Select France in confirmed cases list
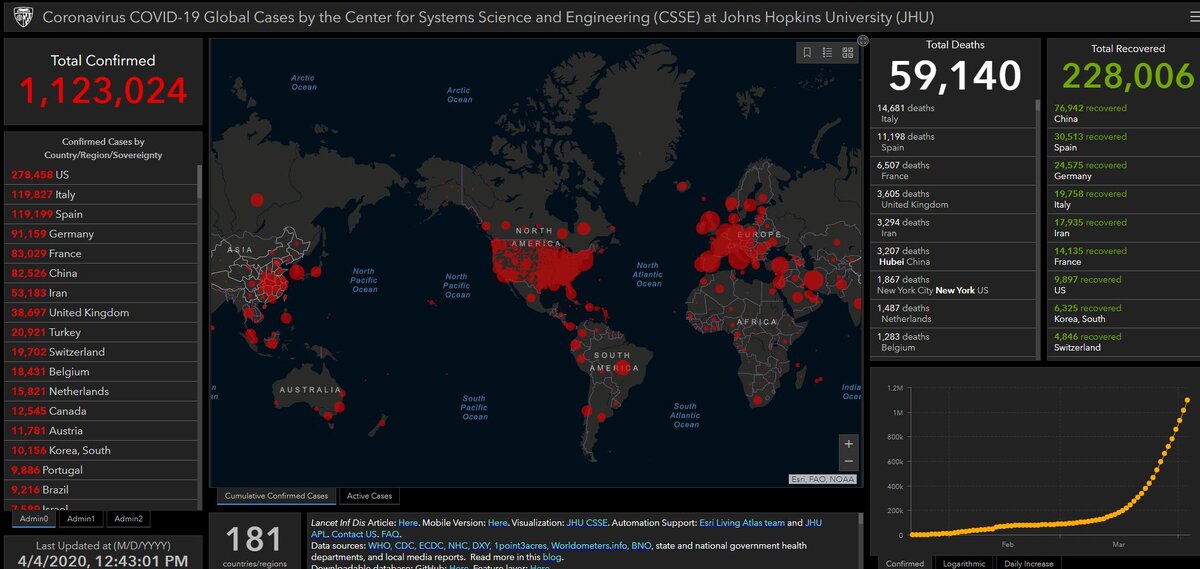The width and height of the screenshot is (1200, 569). click(101, 253)
